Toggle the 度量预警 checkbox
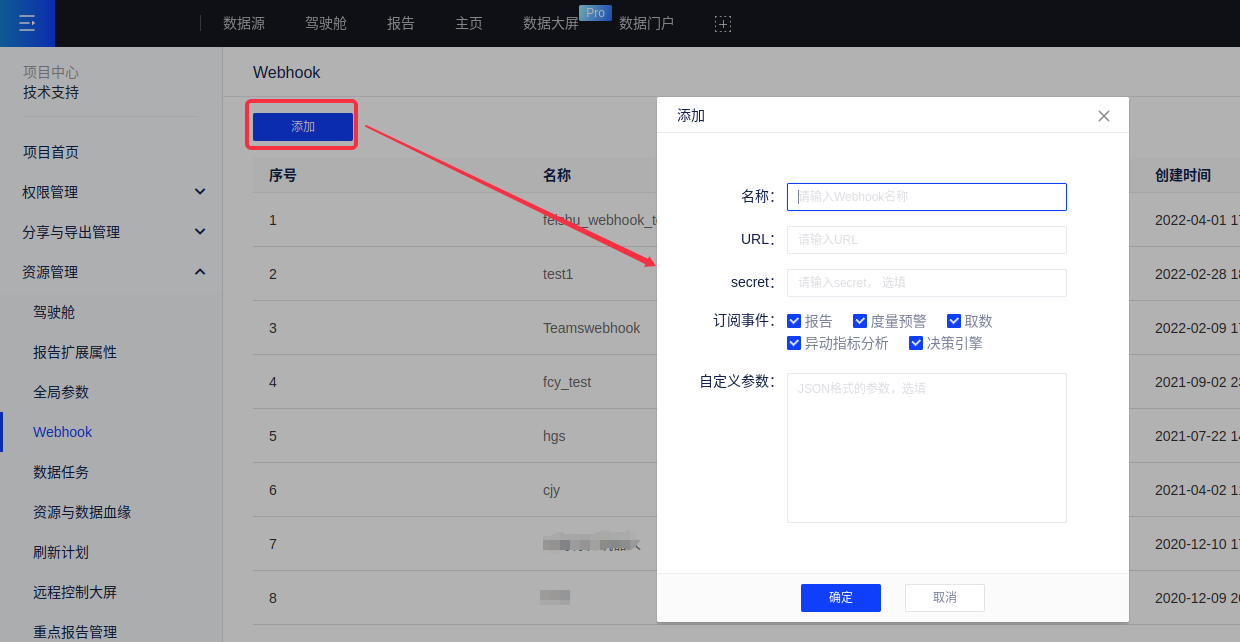The width and height of the screenshot is (1240, 642). pos(860,321)
